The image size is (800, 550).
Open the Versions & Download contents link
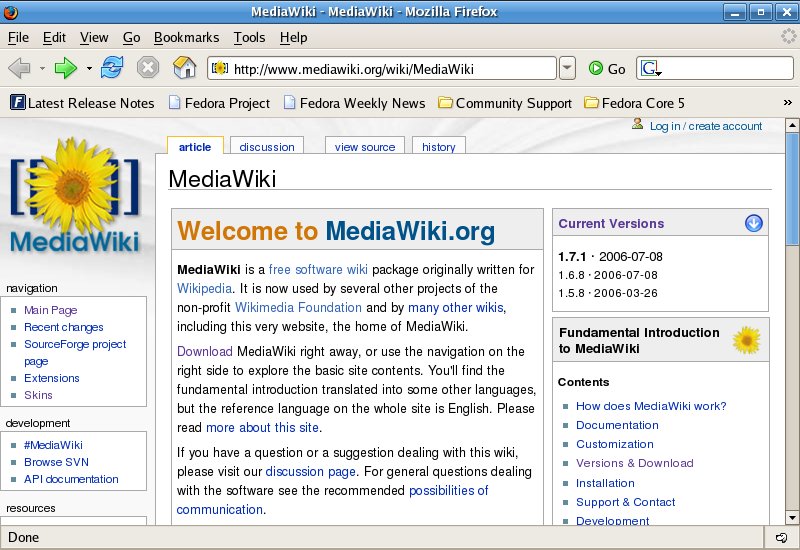635,463
